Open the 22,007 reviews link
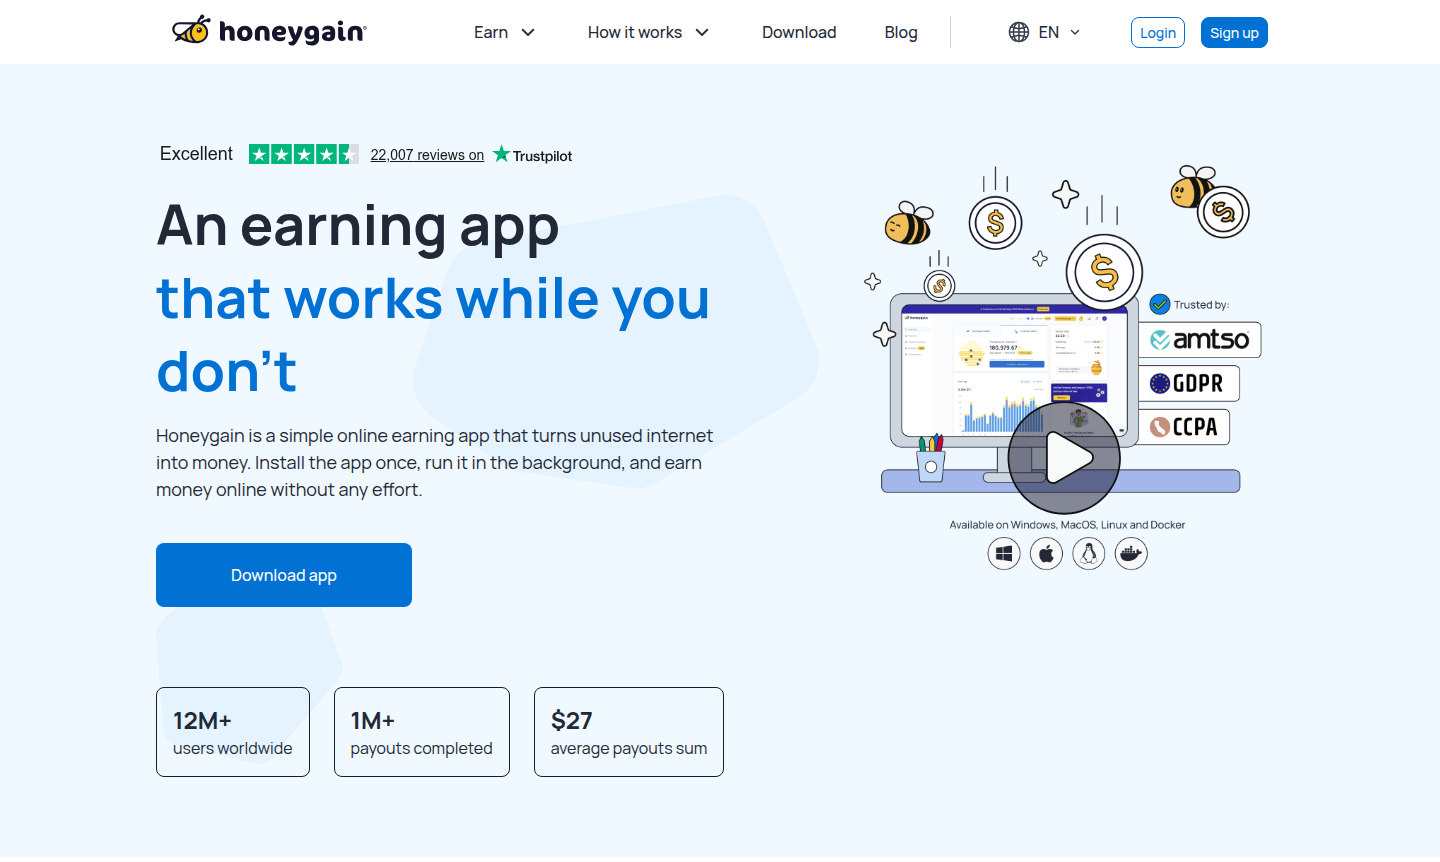 point(427,155)
